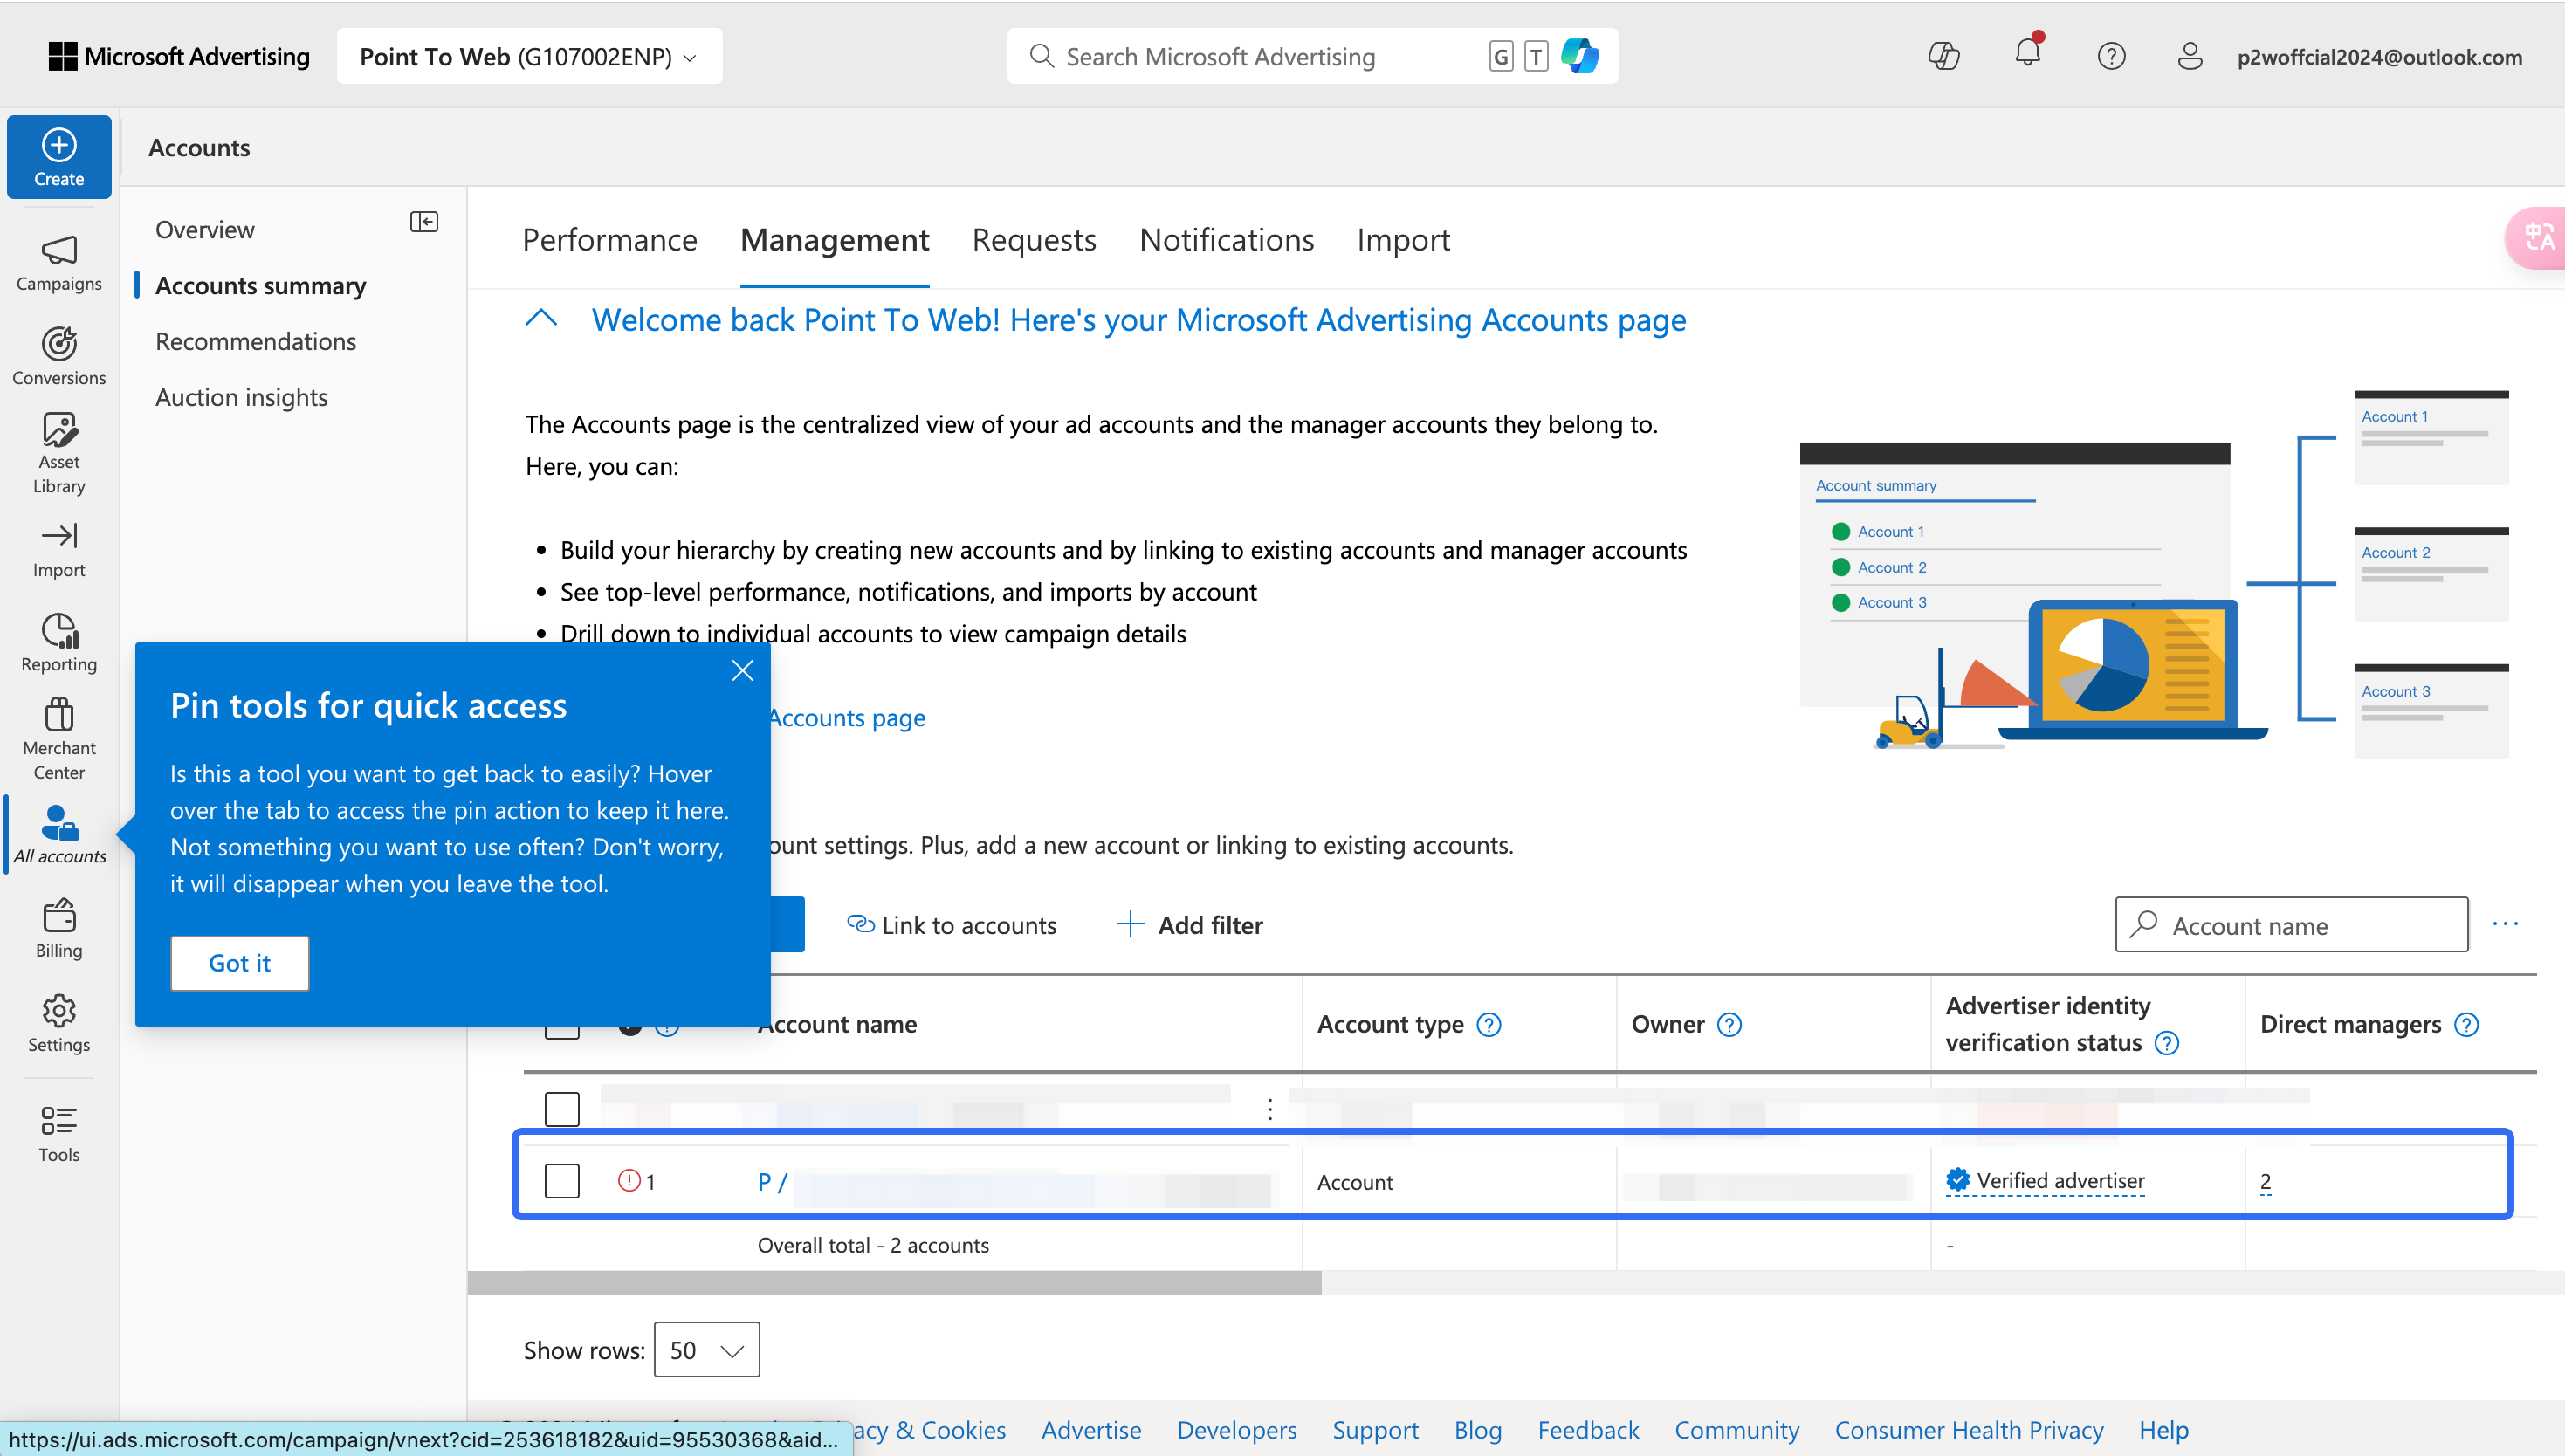This screenshot has width=2565, height=1456.
Task: Open Overview in the side menu
Action: (205, 230)
